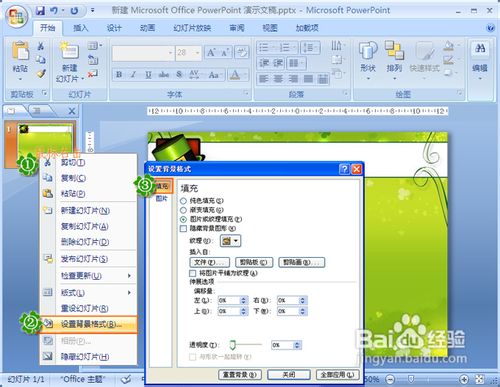Toggle tile picture as texture checkbox
This screenshot has height=387, width=500.
coord(192,273)
